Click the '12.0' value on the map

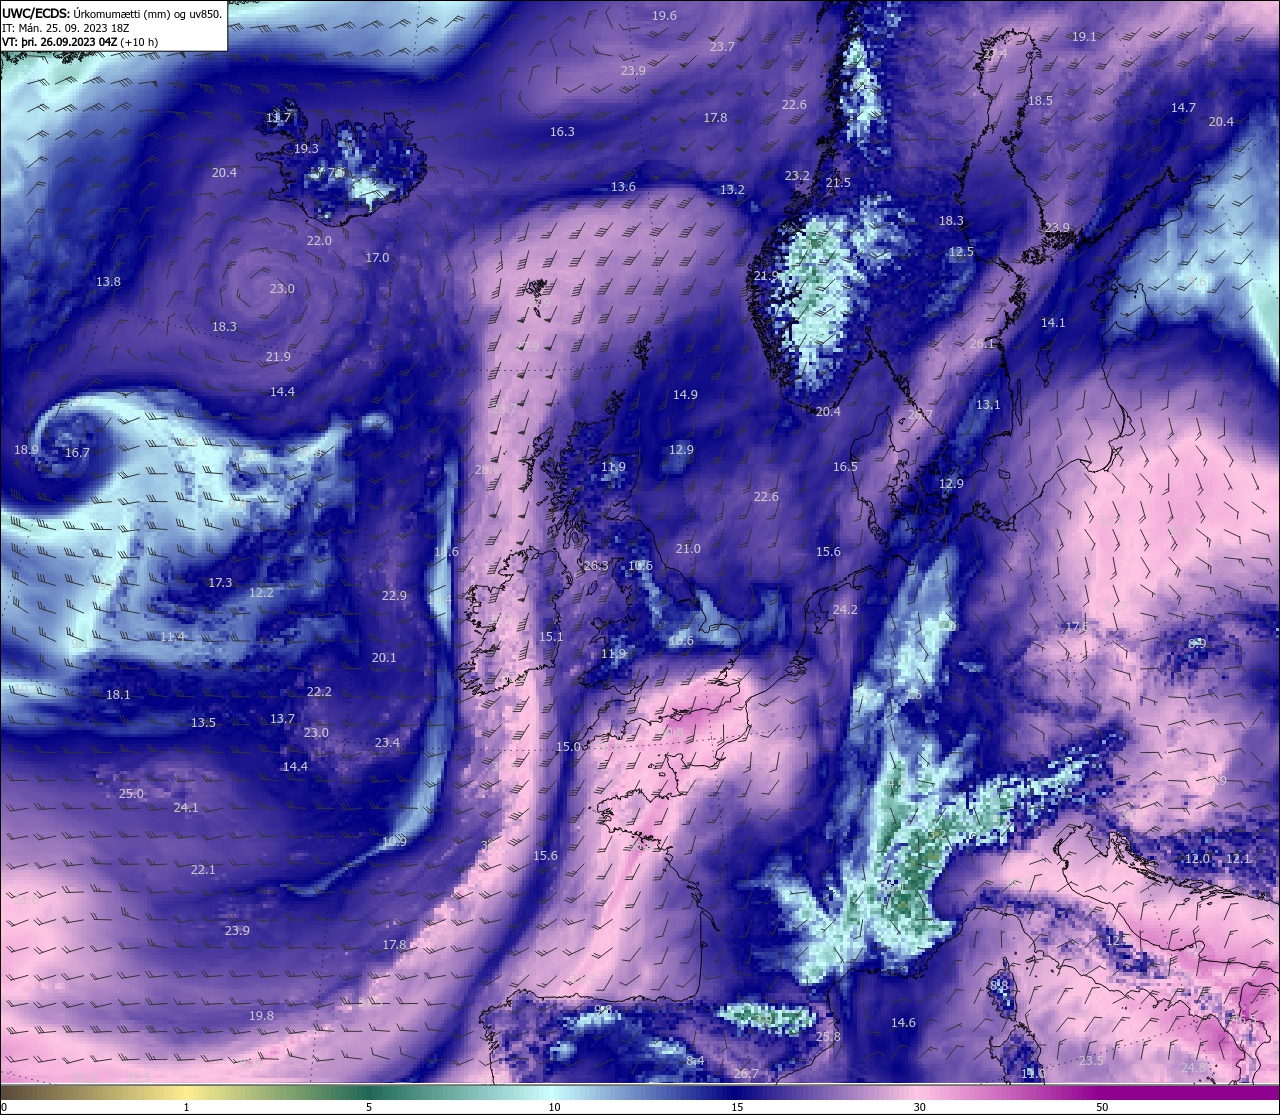(x=1197, y=859)
